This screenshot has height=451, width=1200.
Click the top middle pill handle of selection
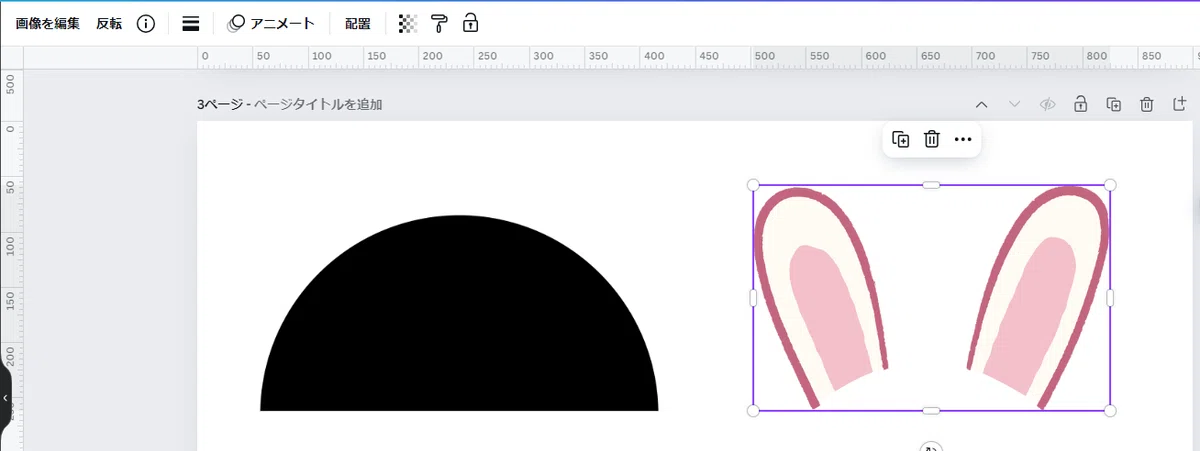[x=931, y=185]
